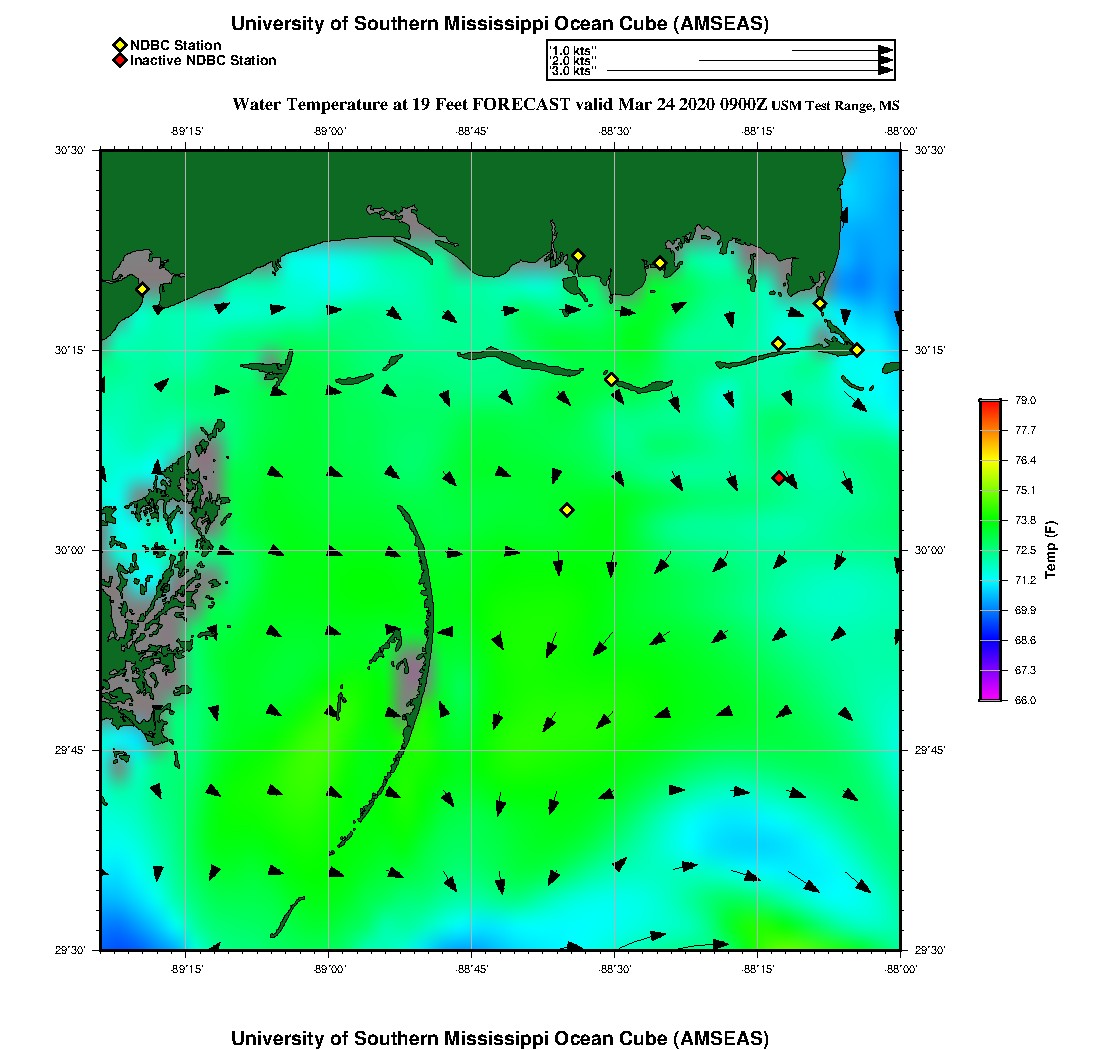Click the 30'30' latitude label on the left axis
The width and height of the screenshot is (1100, 1050).
(x=70, y=150)
